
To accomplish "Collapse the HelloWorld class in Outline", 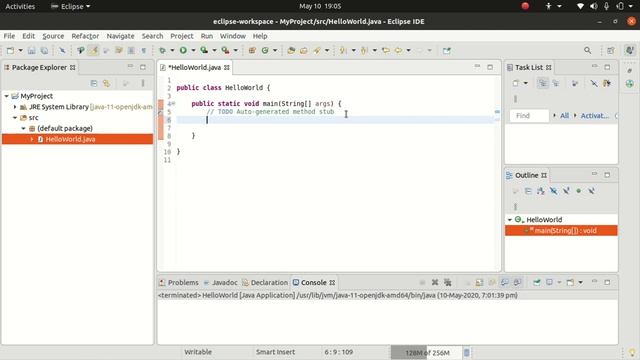I will [510, 220].
